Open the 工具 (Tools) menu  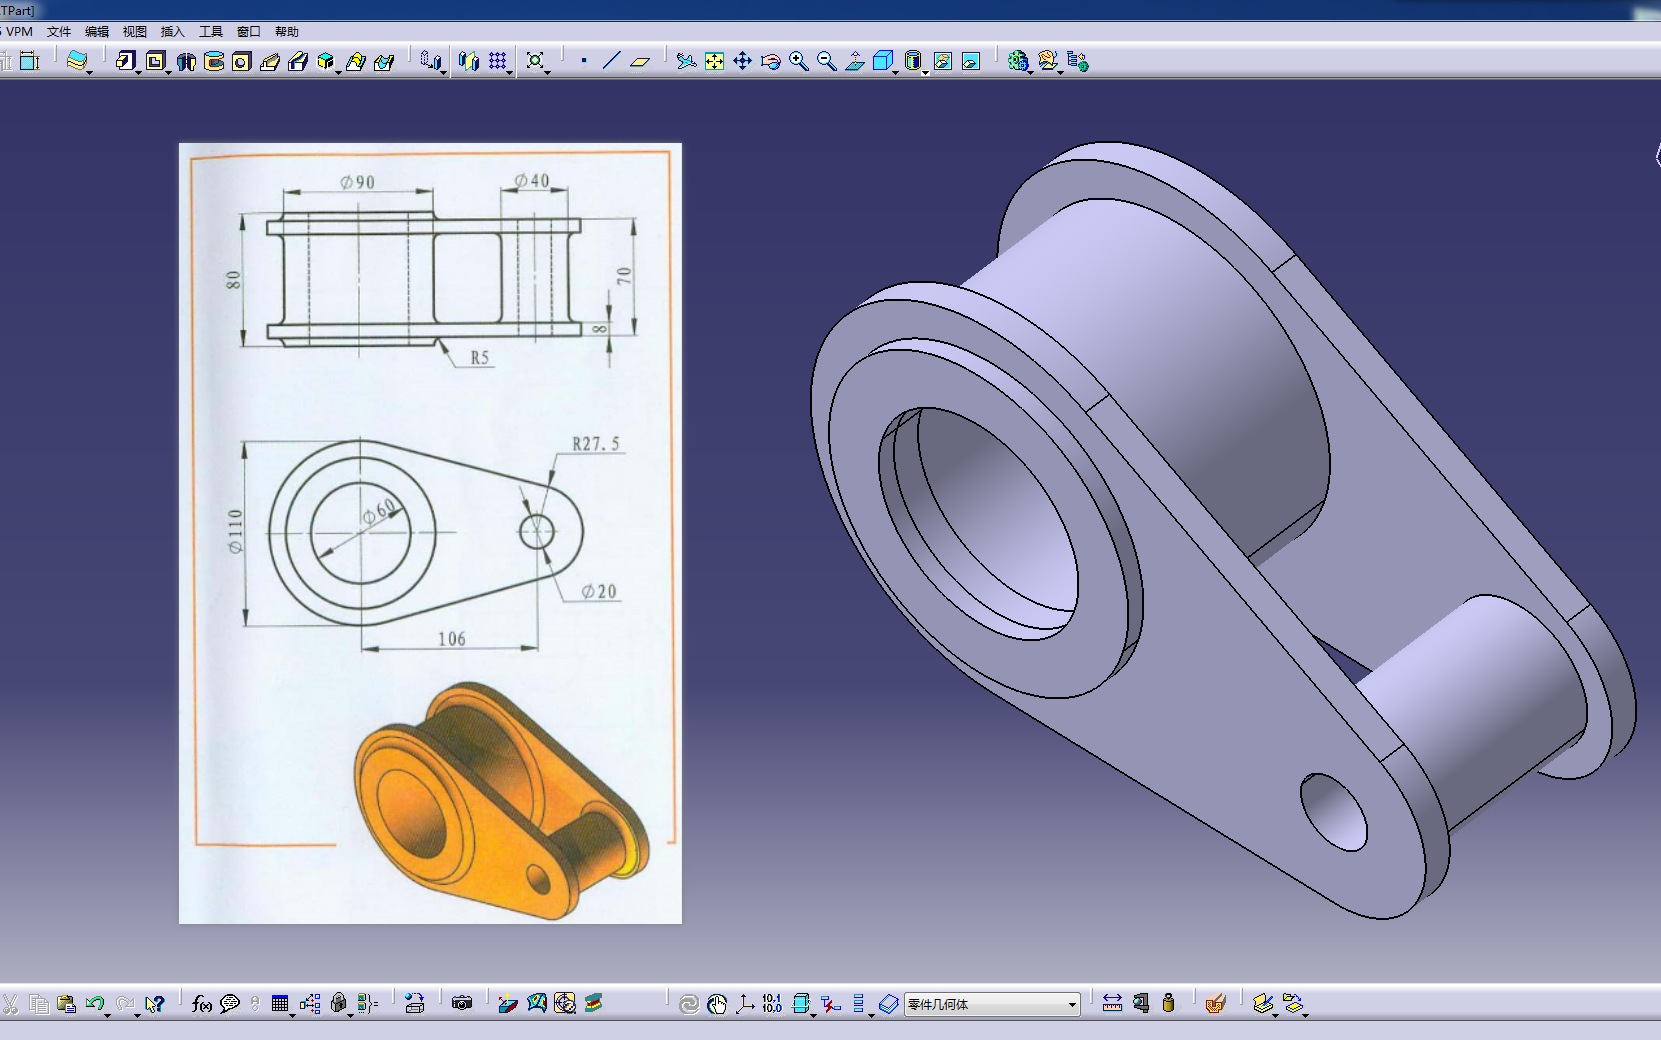(x=210, y=32)
